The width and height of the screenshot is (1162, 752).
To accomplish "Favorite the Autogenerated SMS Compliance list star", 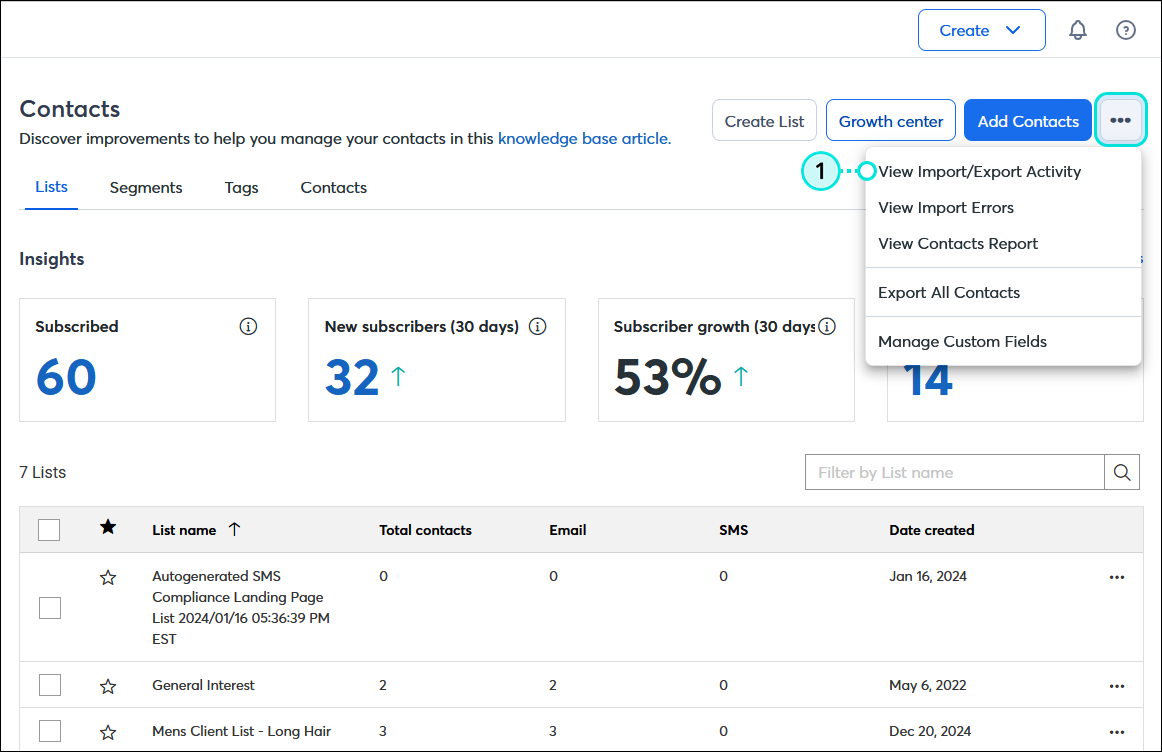I will (x=108, y=577).
